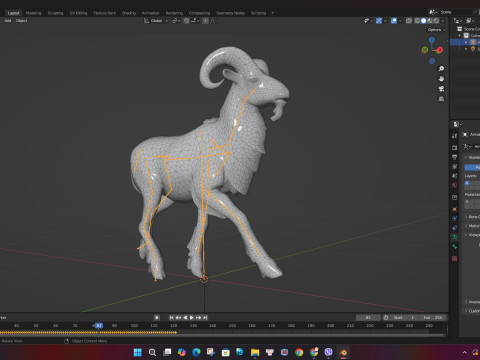Click the Windows Start button

pyautogui.click(x=138, y=352)
